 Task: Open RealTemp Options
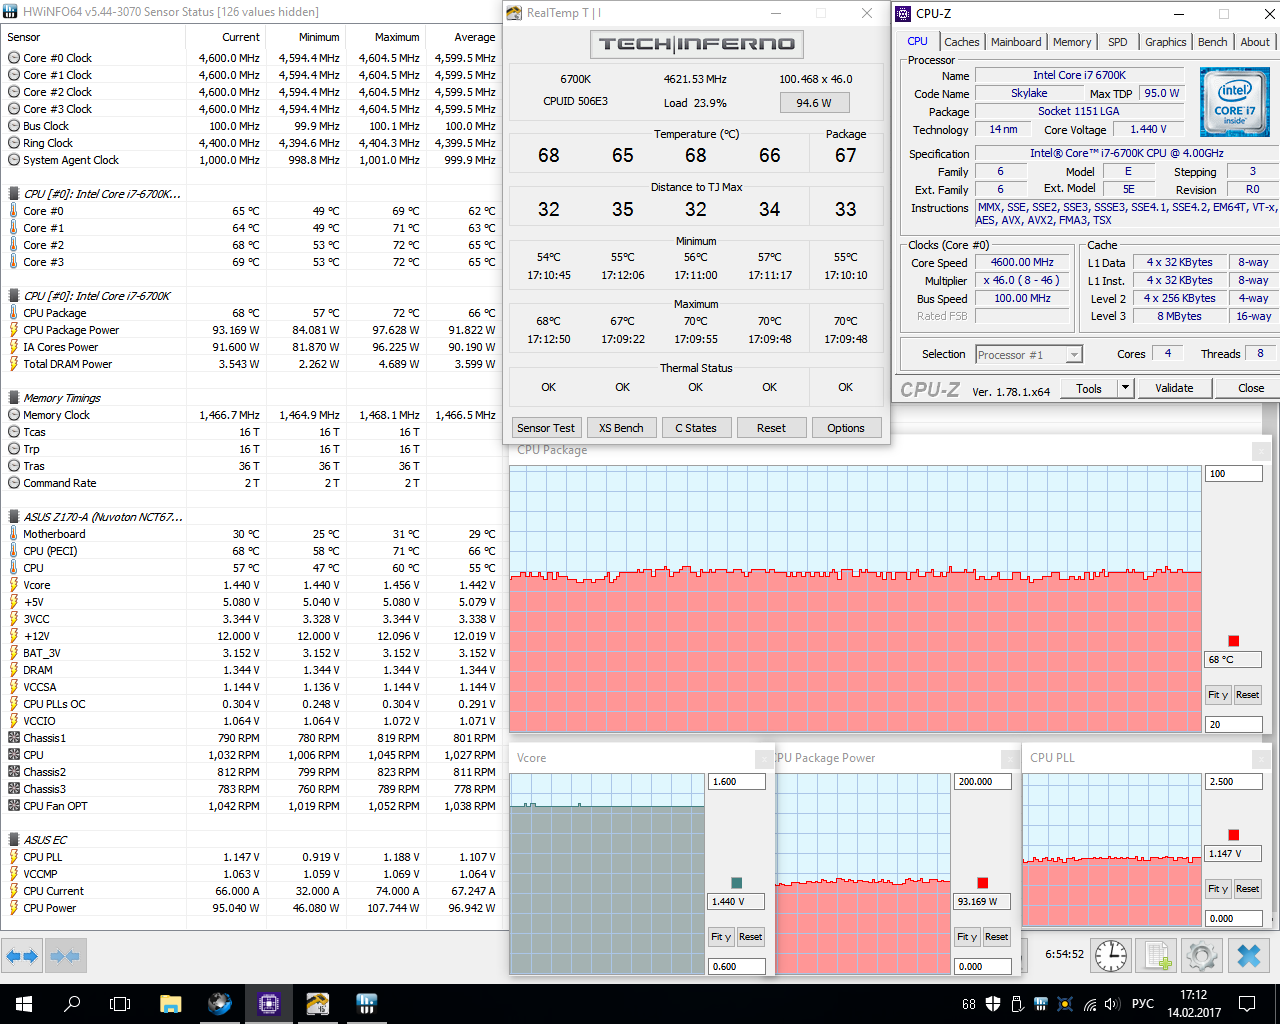click(846, 428)
